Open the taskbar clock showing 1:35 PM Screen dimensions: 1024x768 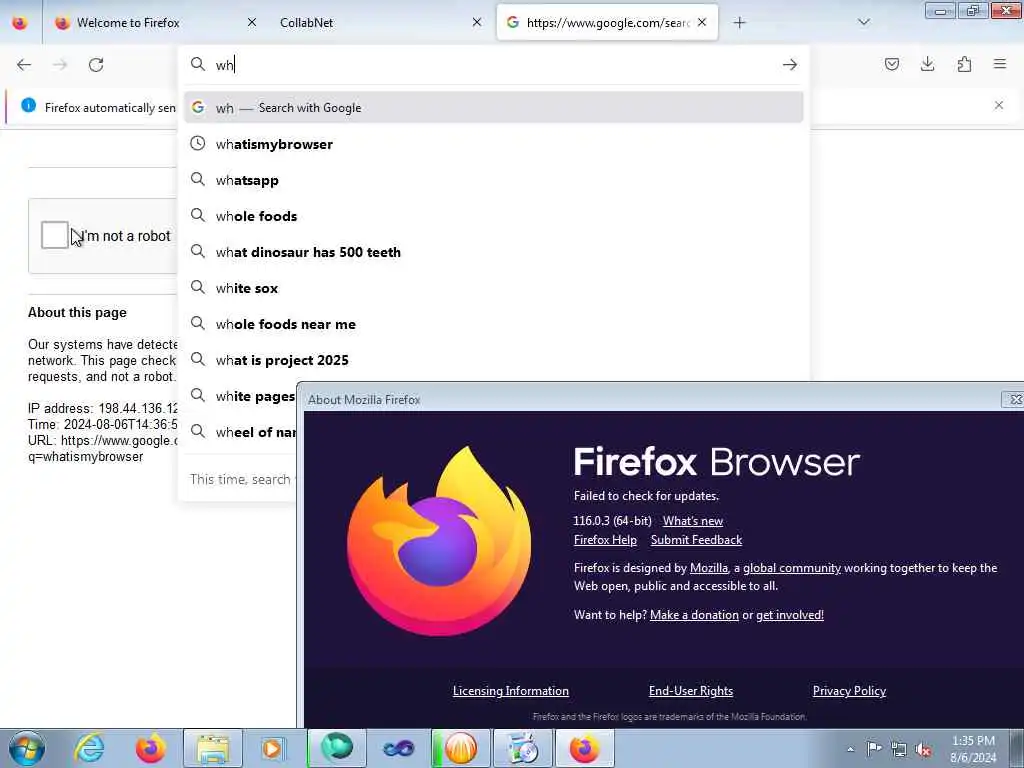point(973,749)
